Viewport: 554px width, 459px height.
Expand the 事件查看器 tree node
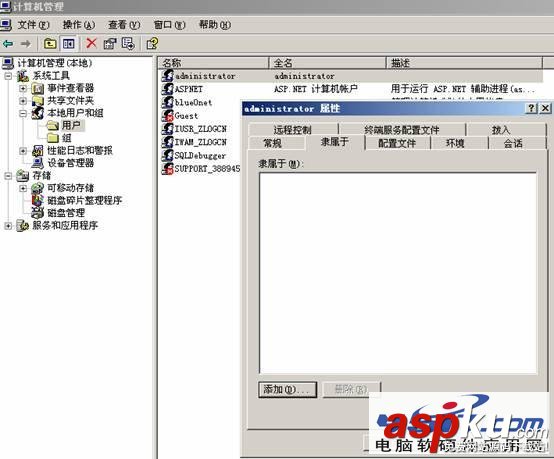(23, 88)
